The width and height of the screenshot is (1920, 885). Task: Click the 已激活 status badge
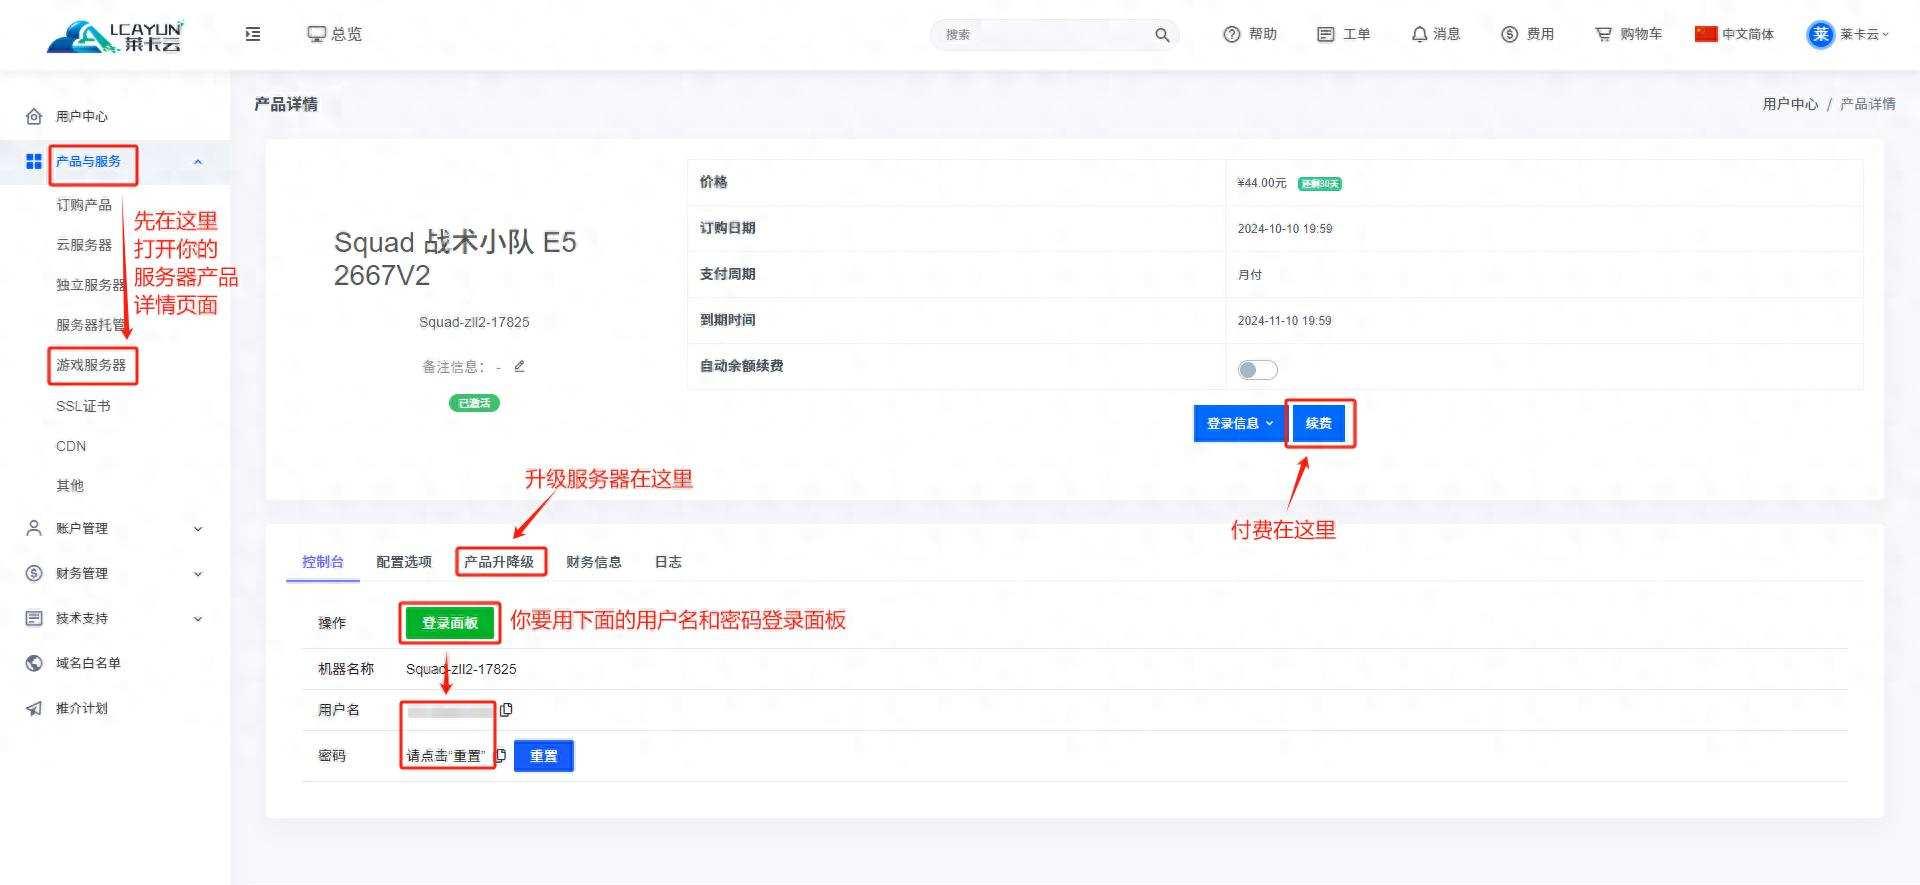[x=474, y=403]
